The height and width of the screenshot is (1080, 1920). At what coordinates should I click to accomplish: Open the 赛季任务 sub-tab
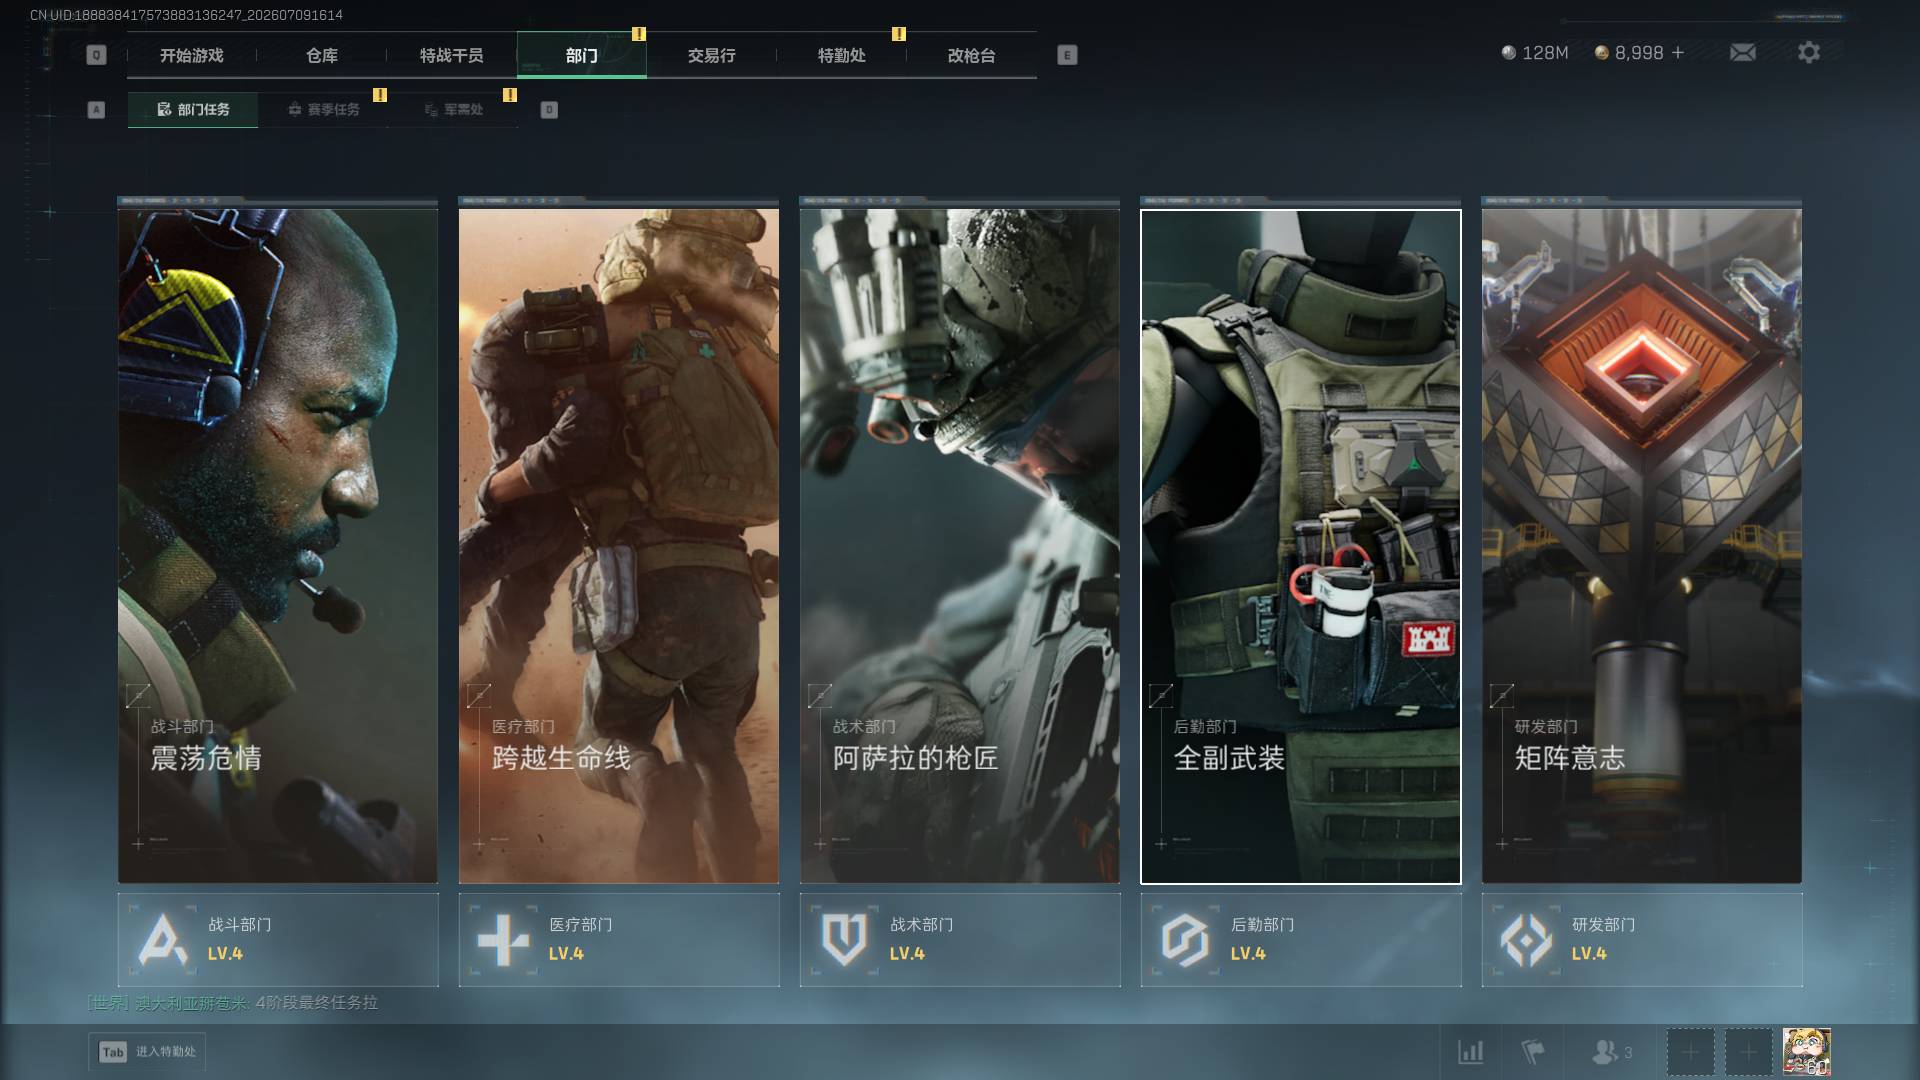coord(323,109)
